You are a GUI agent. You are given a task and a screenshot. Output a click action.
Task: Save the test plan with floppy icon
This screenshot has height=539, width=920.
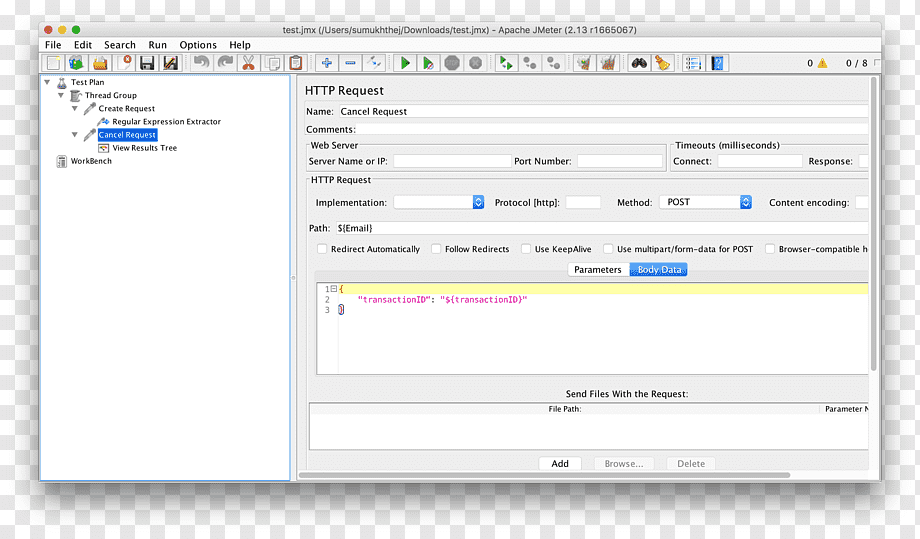coord(147,63)
